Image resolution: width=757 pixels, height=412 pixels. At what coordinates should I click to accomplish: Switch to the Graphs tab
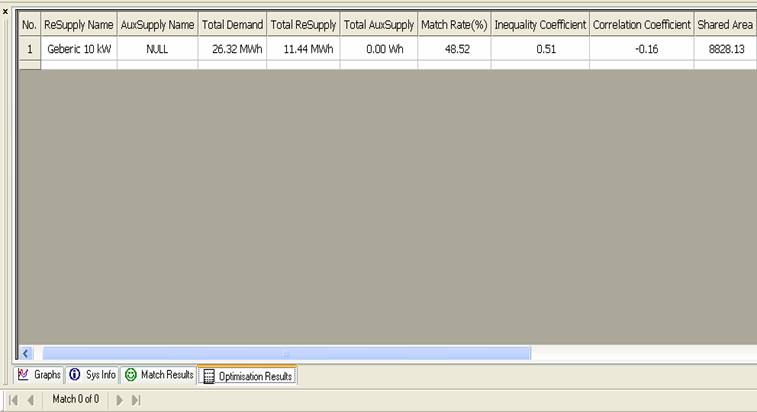(40, 375)
